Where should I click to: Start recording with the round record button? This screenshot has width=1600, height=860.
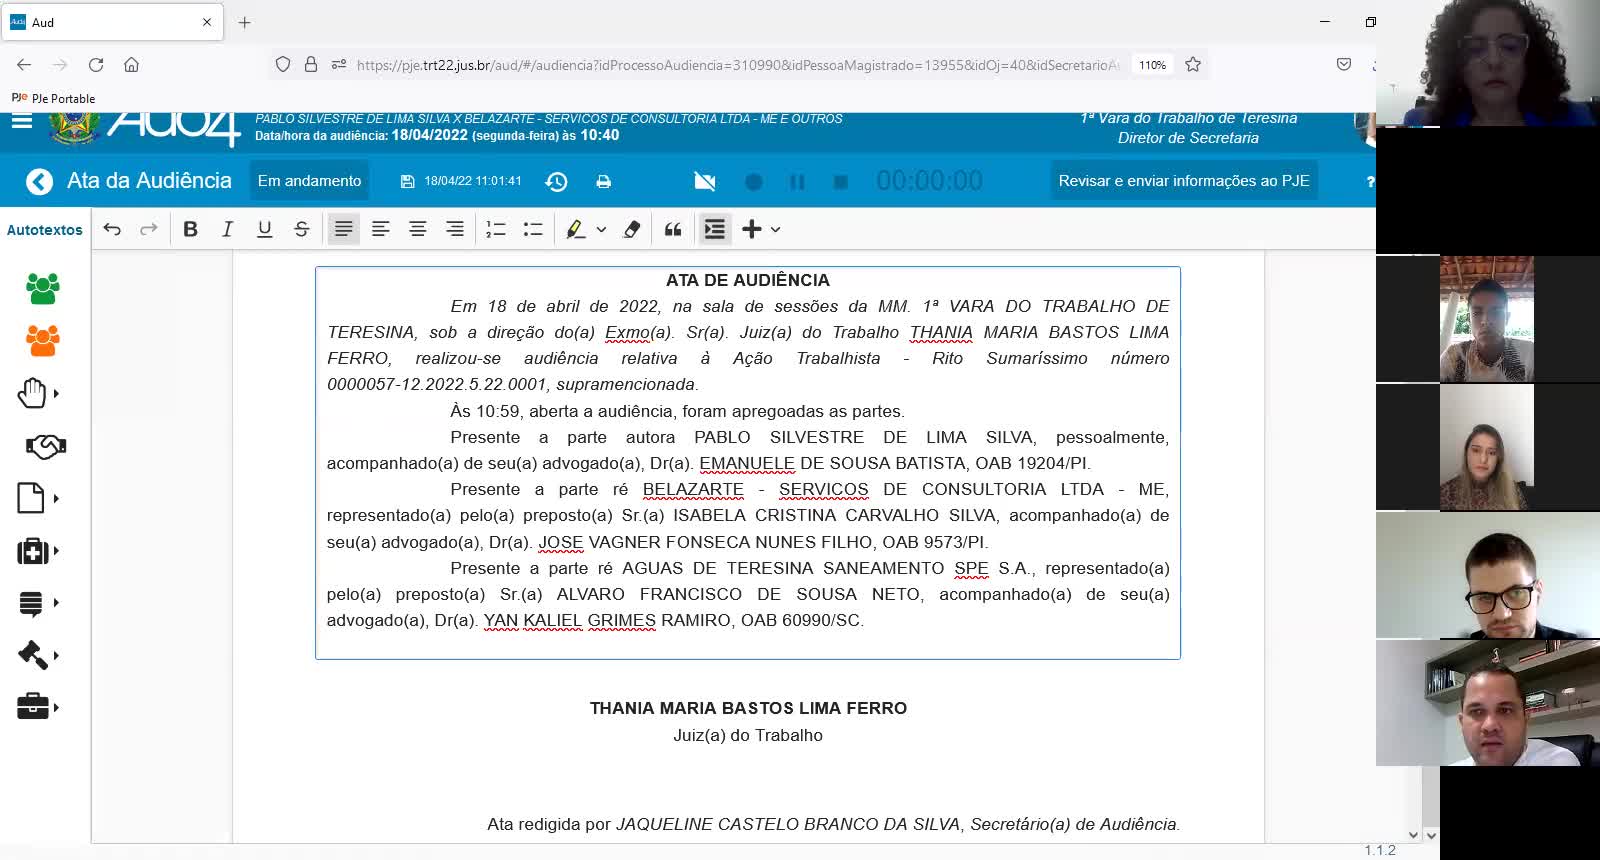coord(754,182)
